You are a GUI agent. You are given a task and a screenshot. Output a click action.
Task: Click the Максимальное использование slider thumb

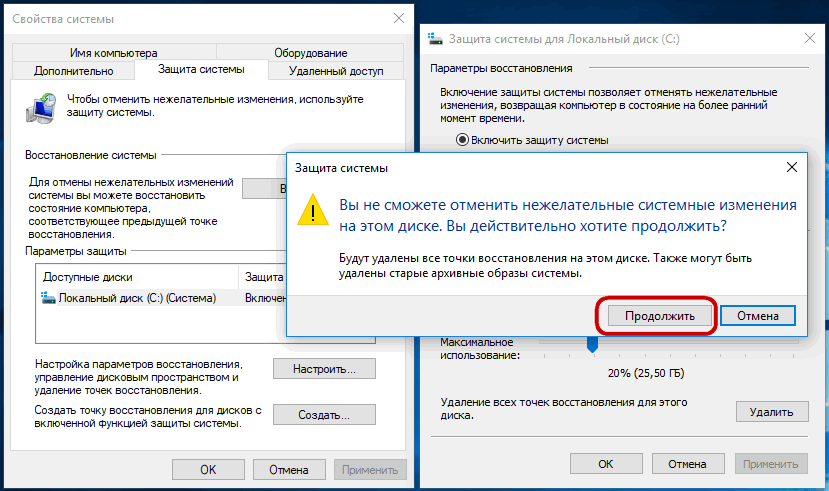[592, 344]
